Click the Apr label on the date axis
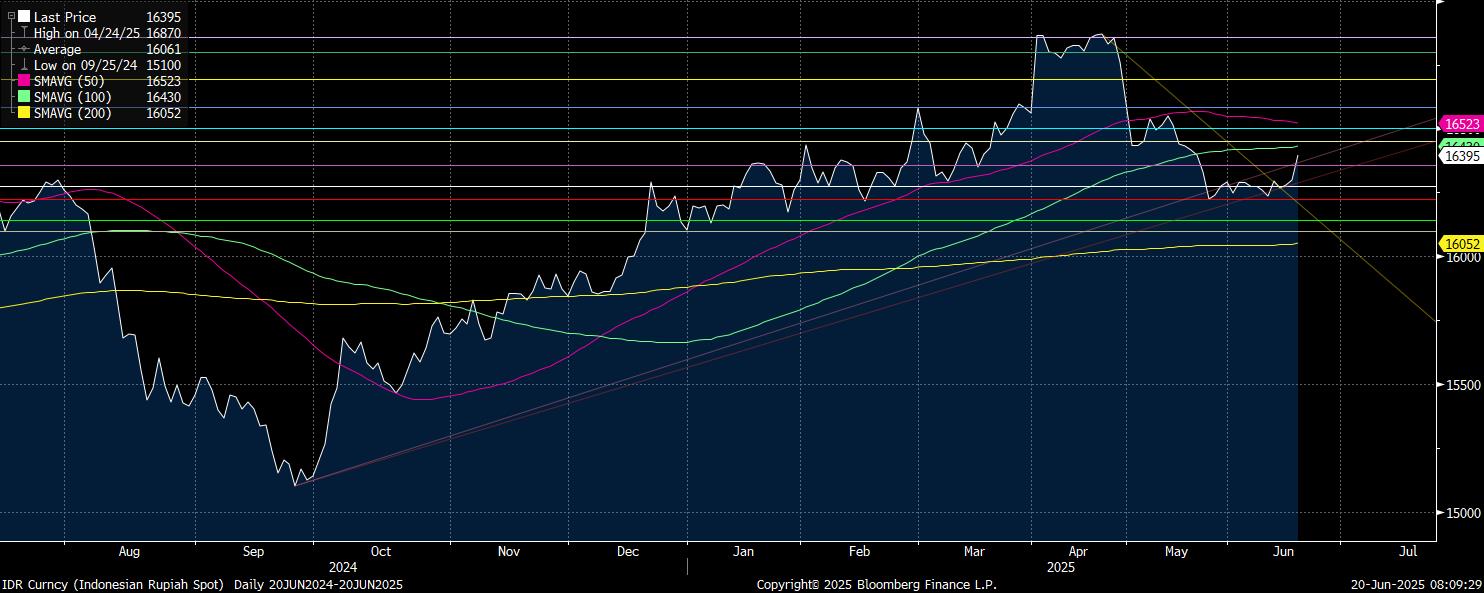1484x593 pixels. (x=1077, y=551)
